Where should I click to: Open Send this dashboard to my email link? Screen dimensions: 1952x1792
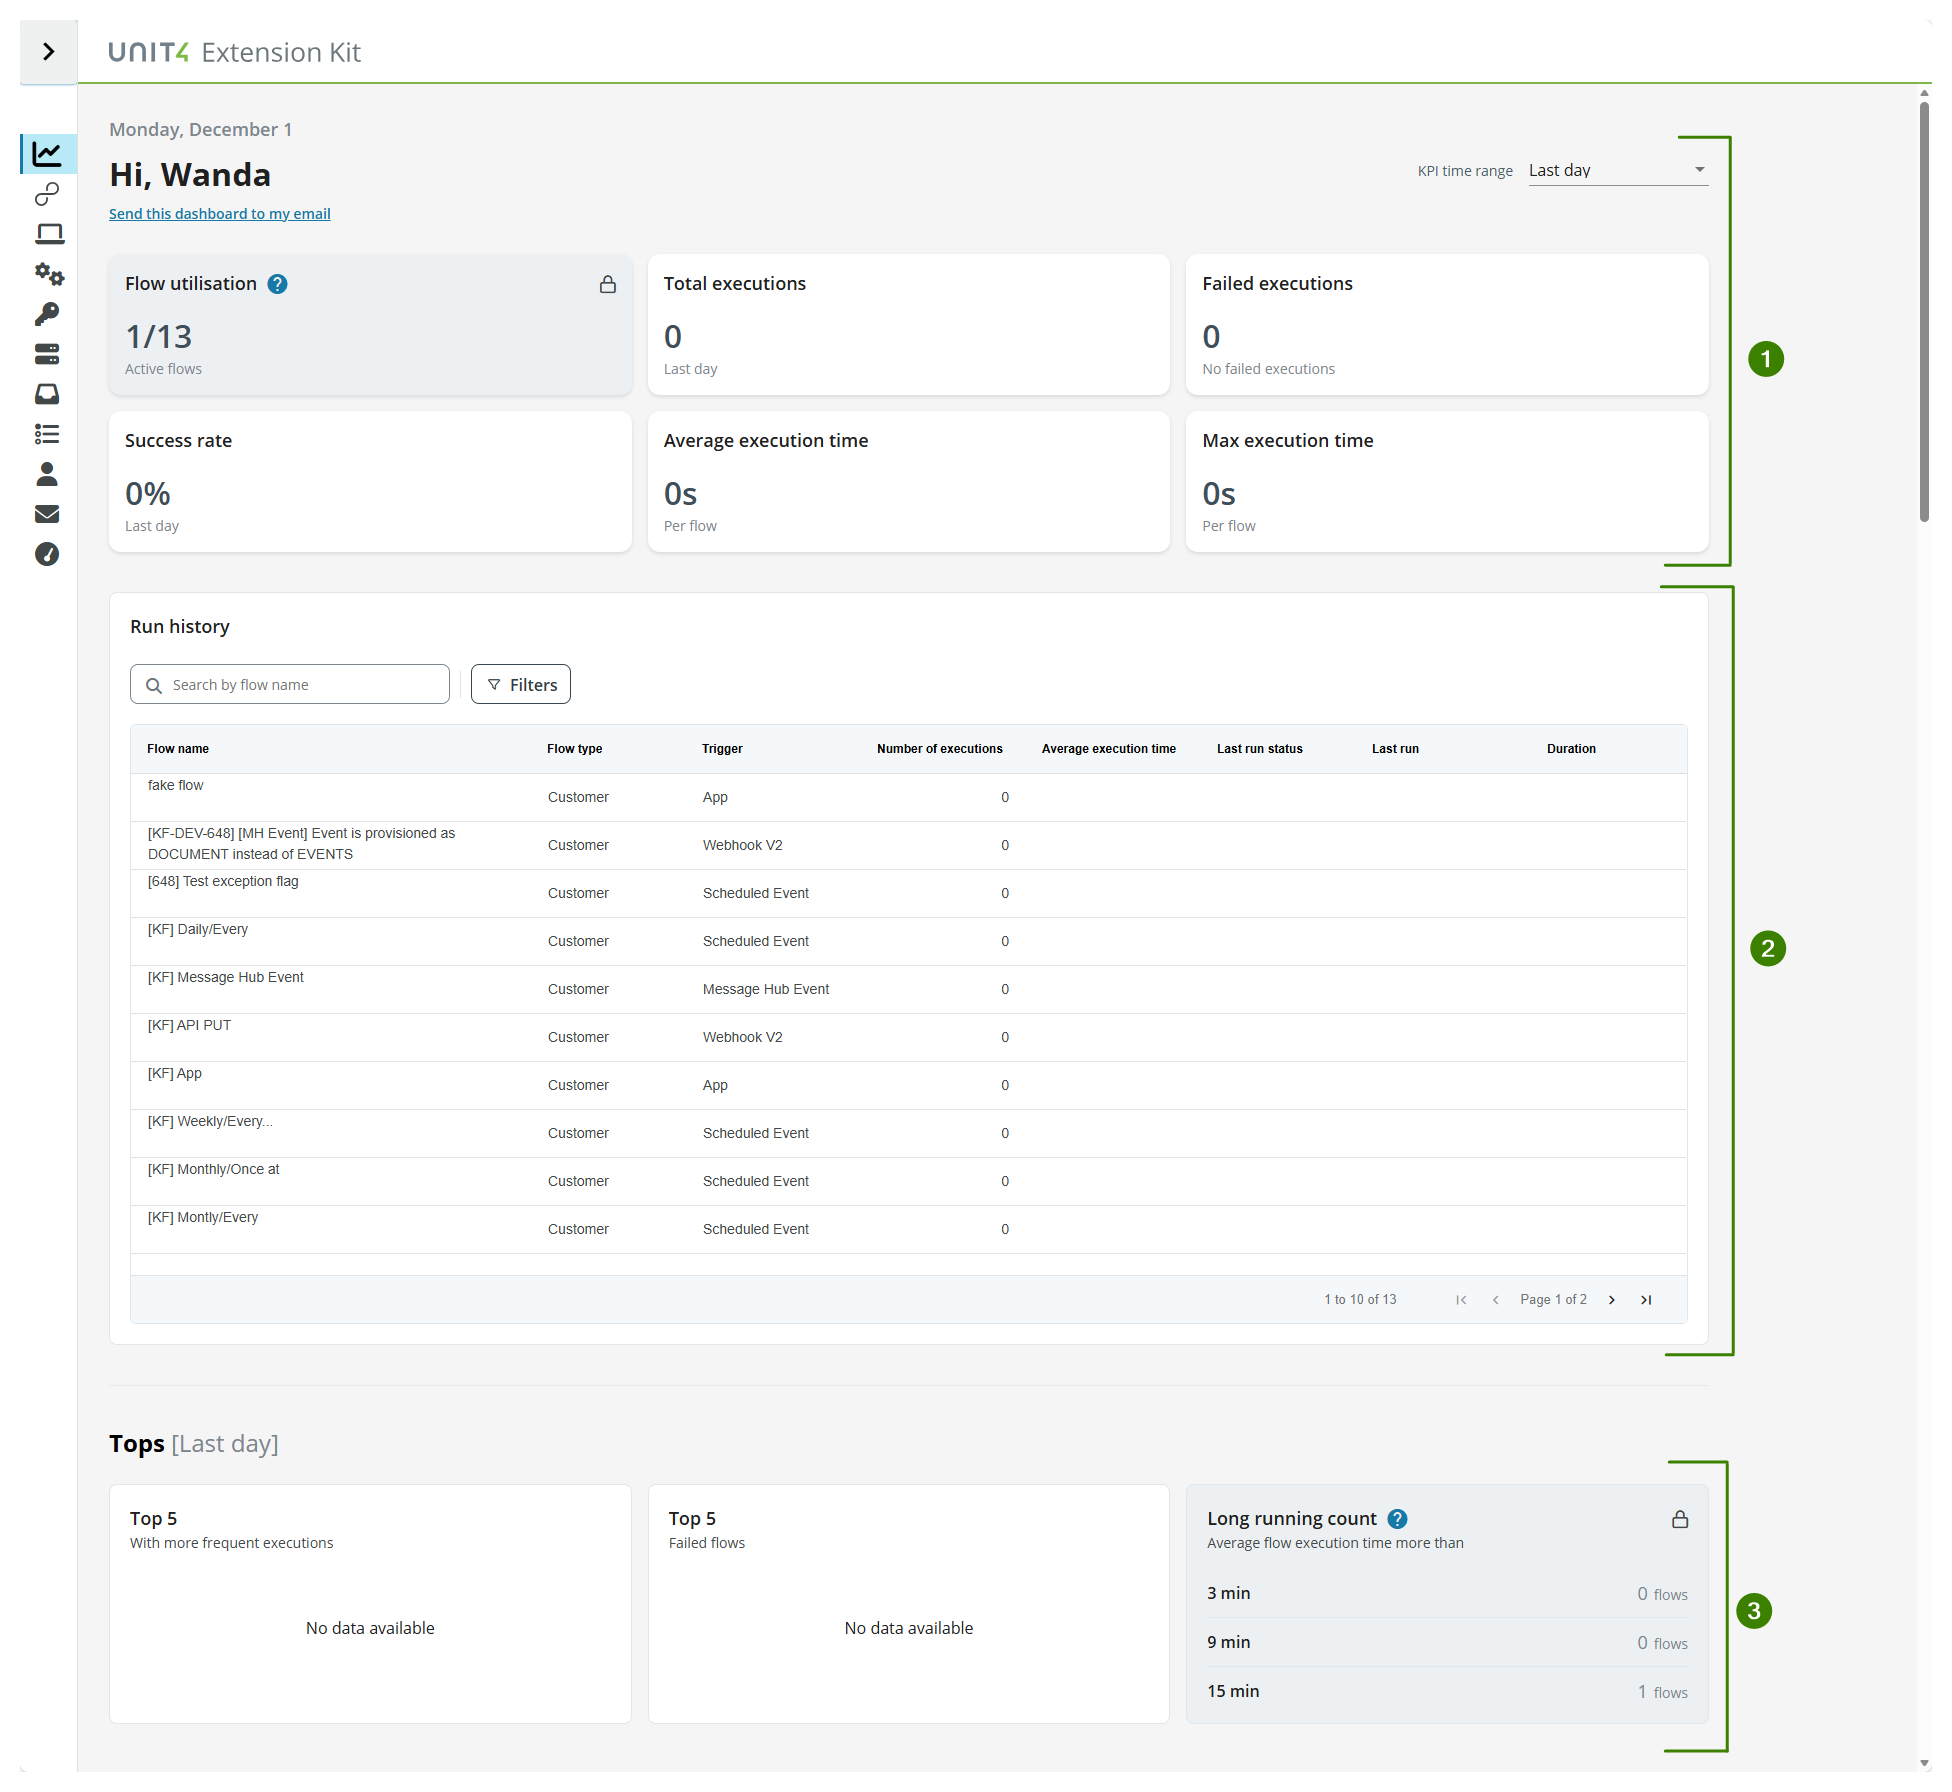tap(219, 213)
